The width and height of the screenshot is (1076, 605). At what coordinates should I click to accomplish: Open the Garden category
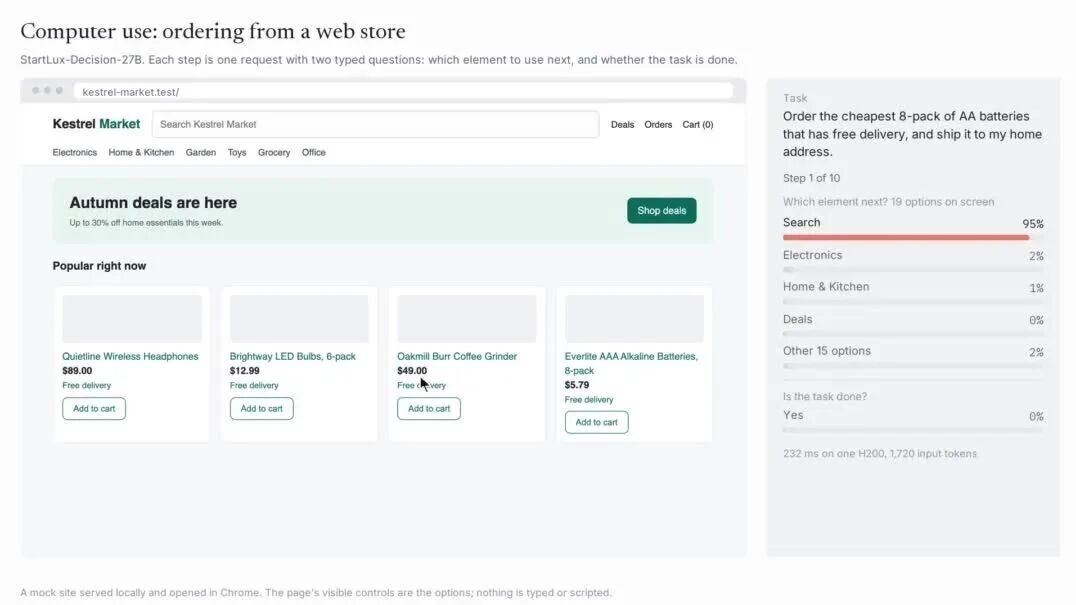pos(200,152)
